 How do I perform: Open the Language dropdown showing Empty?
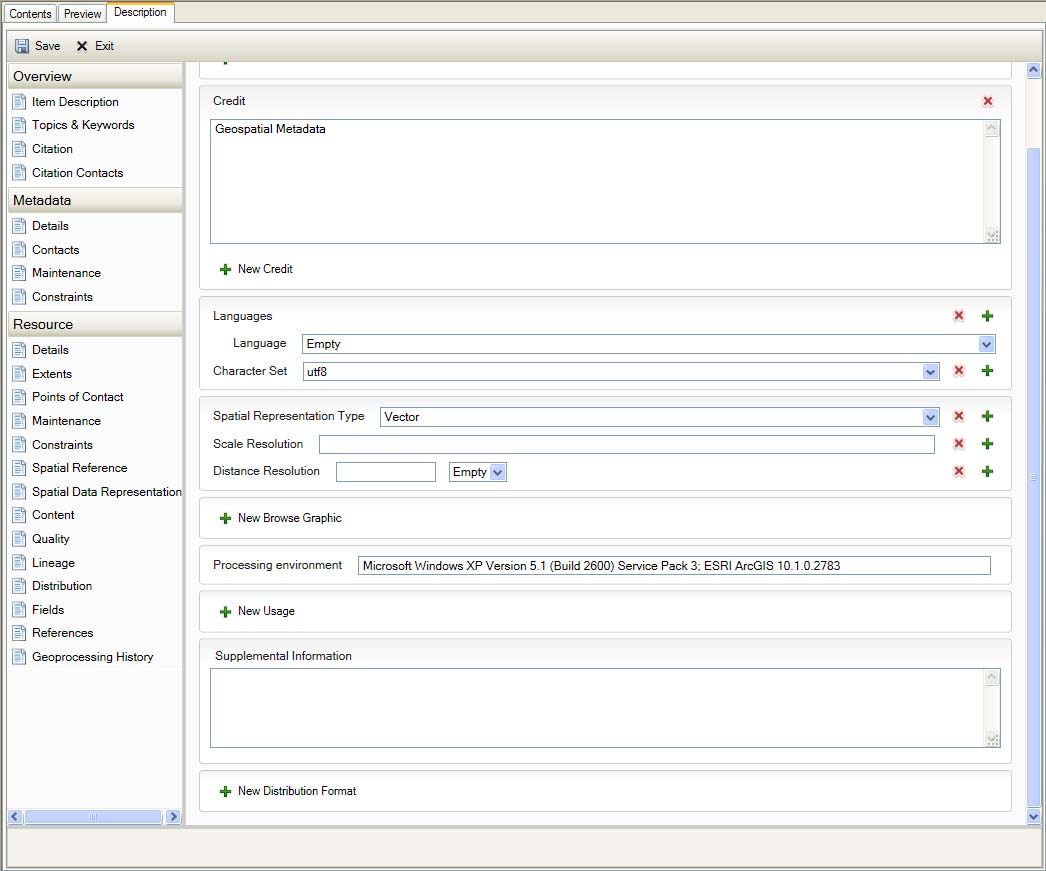click(987, 343)
